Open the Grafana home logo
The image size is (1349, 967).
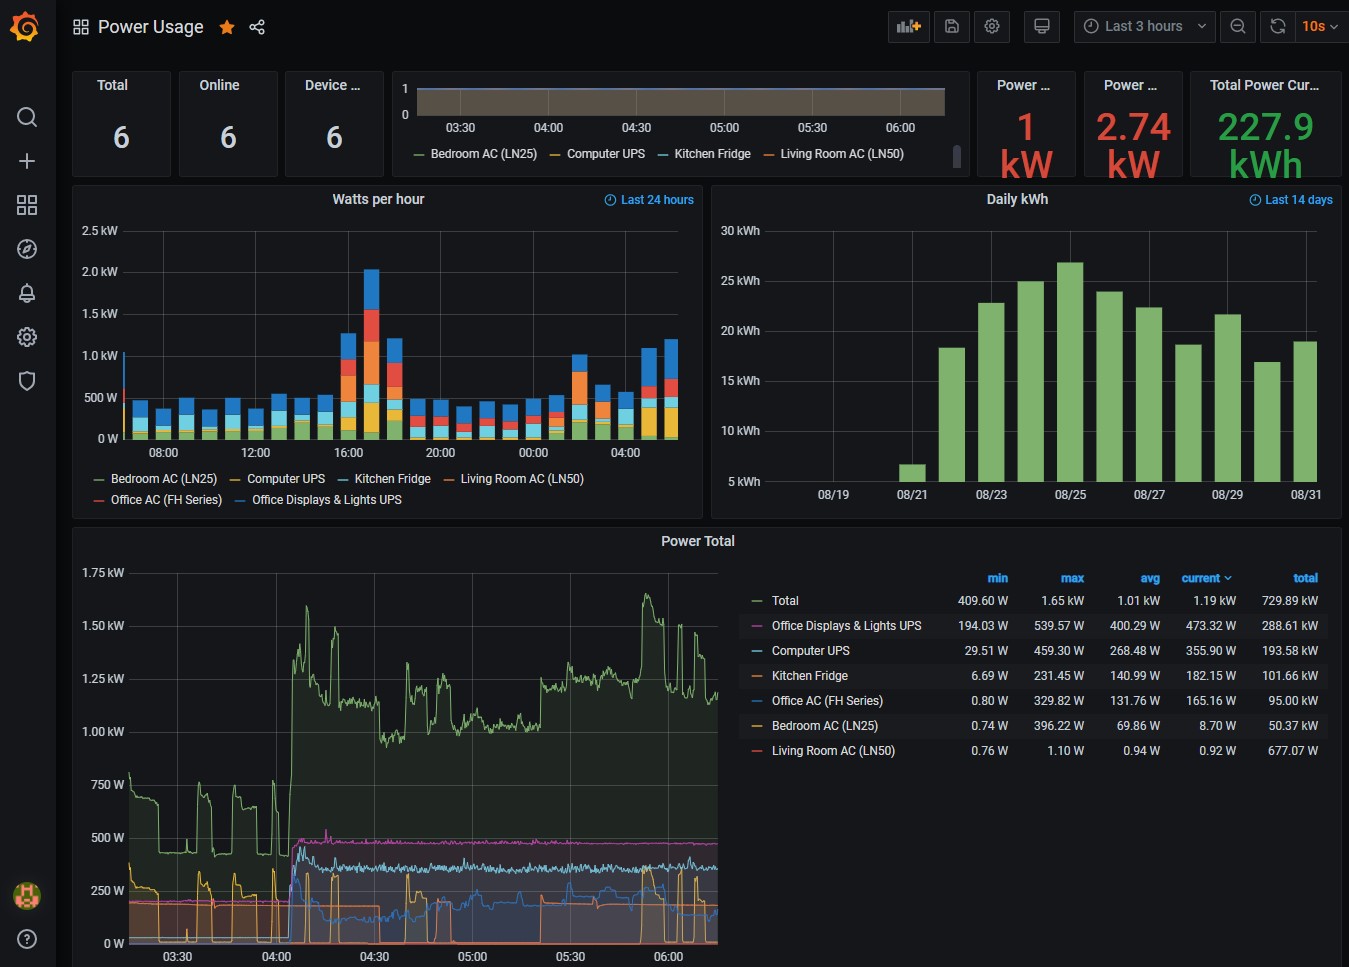point(25,27)
